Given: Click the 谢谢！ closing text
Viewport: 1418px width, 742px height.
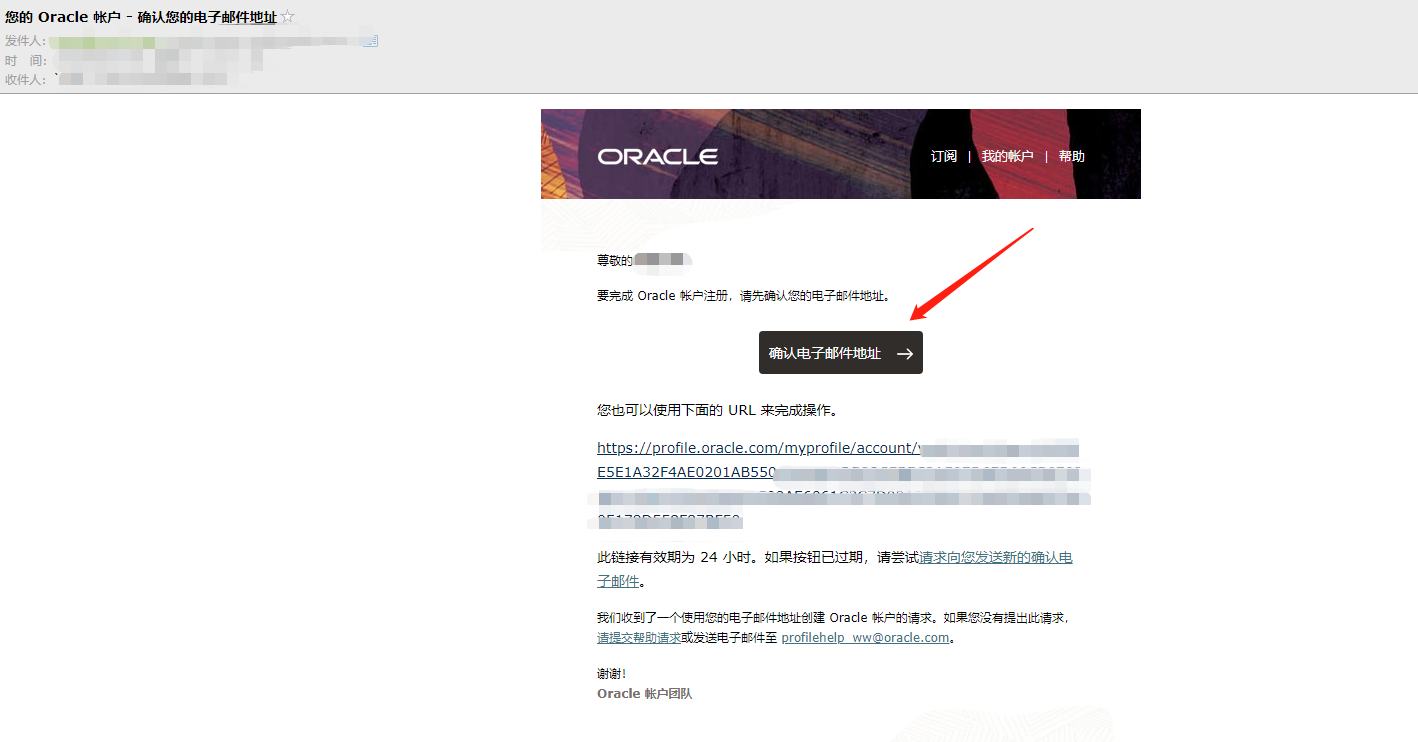Looking at the screenshot, I should click(x=612, y=674).
